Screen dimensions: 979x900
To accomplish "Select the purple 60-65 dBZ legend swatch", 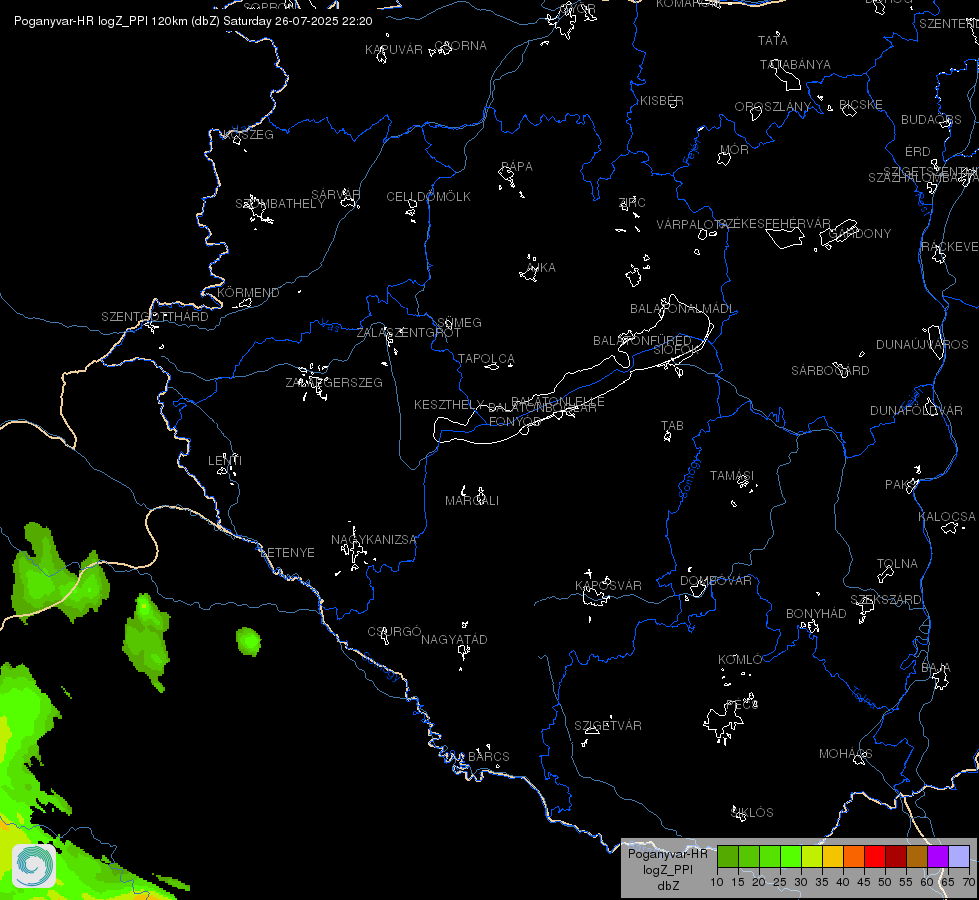I will click(938, 856).
